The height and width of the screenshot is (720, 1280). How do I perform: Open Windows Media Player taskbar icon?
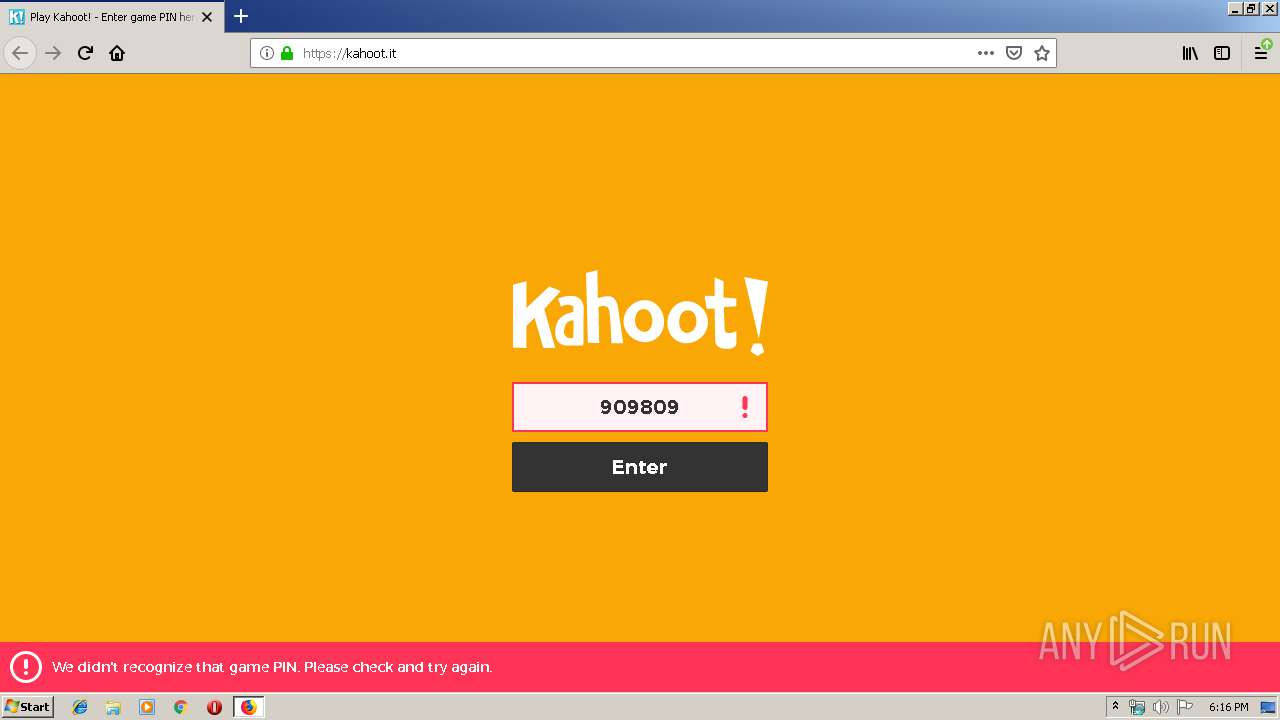click(147, 707)
